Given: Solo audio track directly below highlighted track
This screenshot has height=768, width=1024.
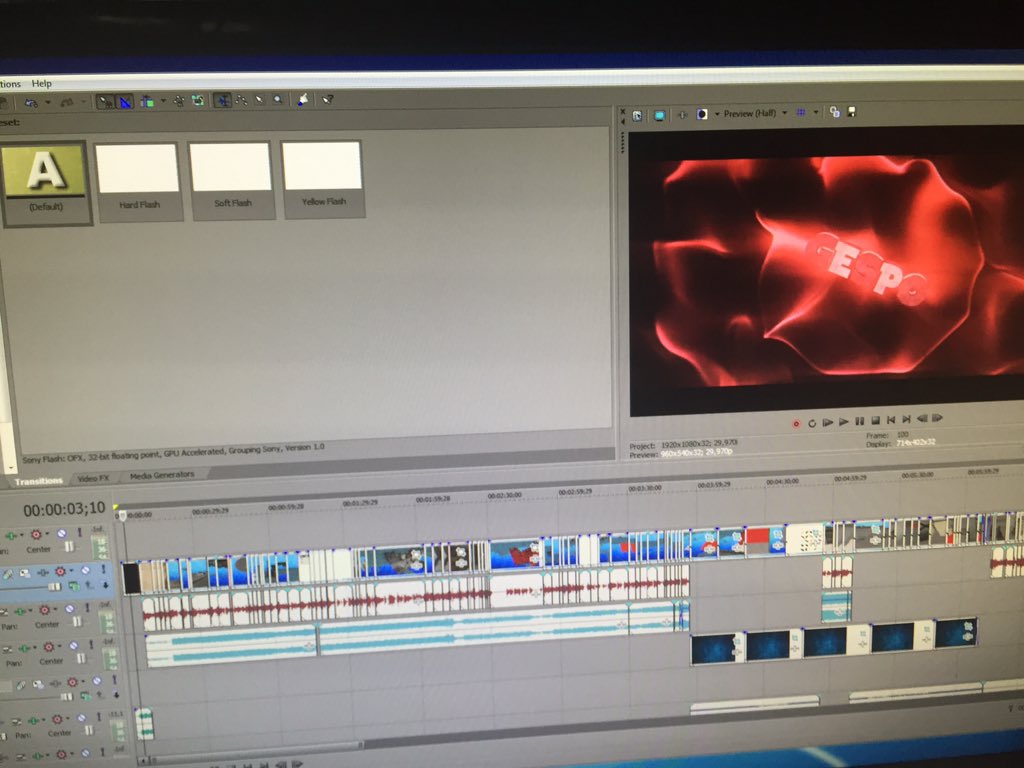Looking at the screenshot, I should point(87,607).
